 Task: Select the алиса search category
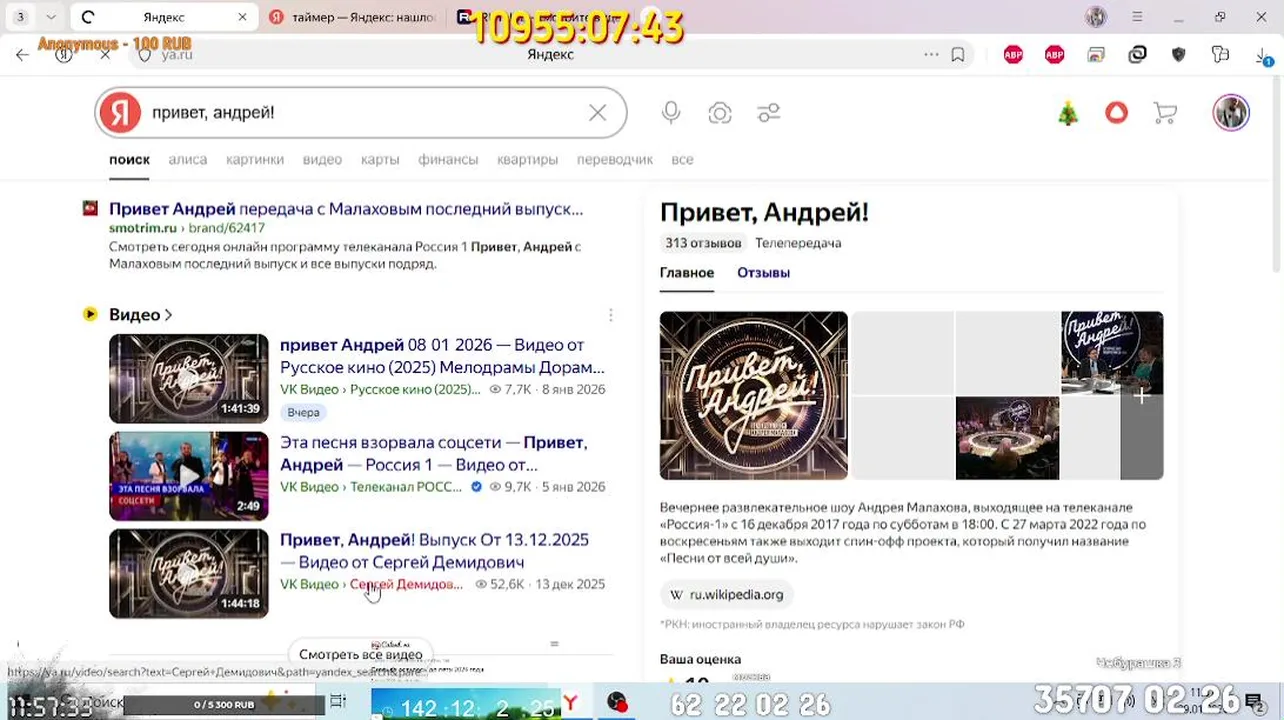188,159
